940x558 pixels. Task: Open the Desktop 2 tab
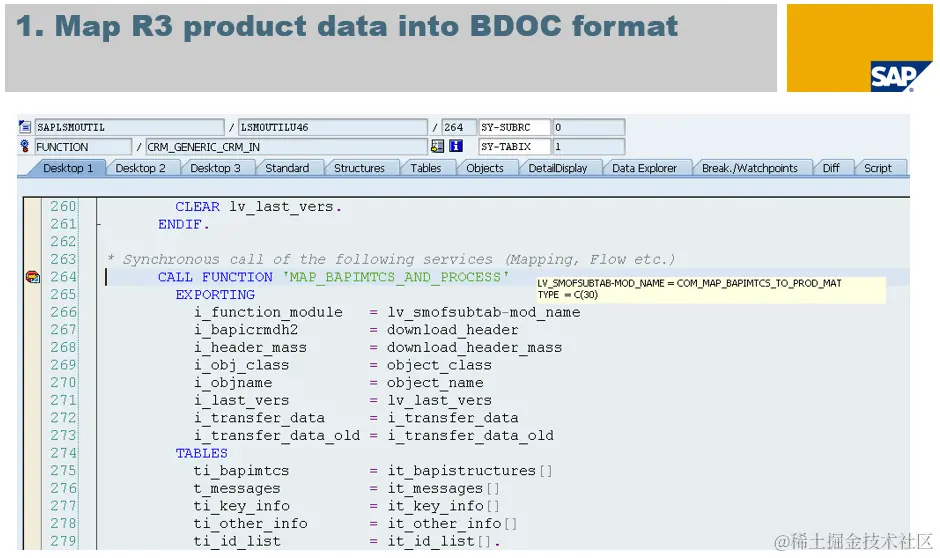(x=140, y=168)
